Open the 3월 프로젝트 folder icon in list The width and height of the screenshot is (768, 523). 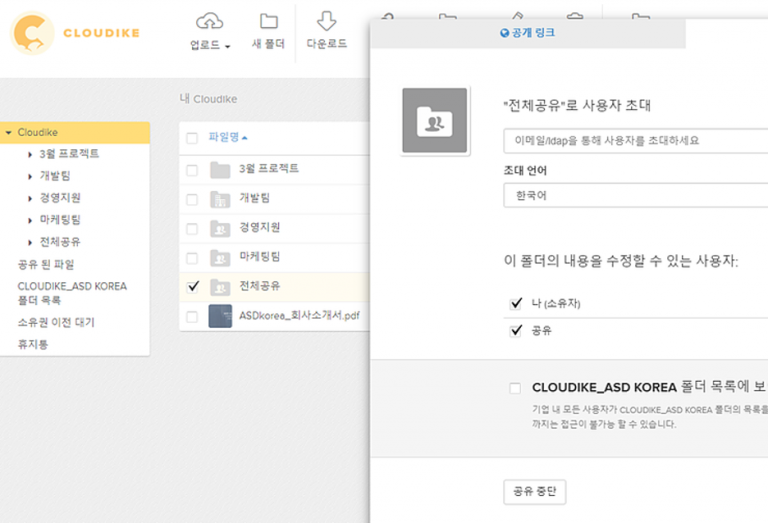pyautogui.click(x=220, y=170)
